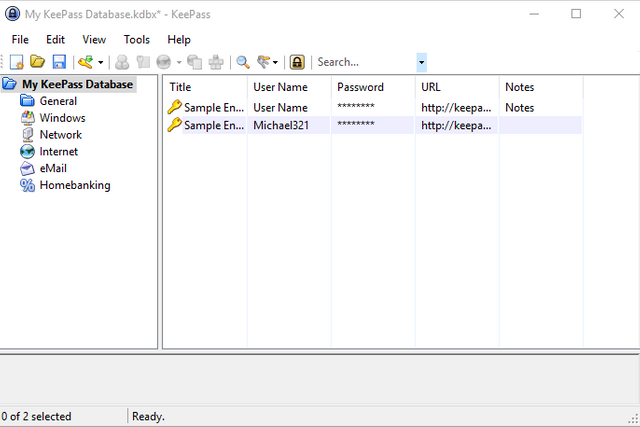The image size is (640, 427).
Task: Click the Show Entries keys icon
Action: (264, 62)
